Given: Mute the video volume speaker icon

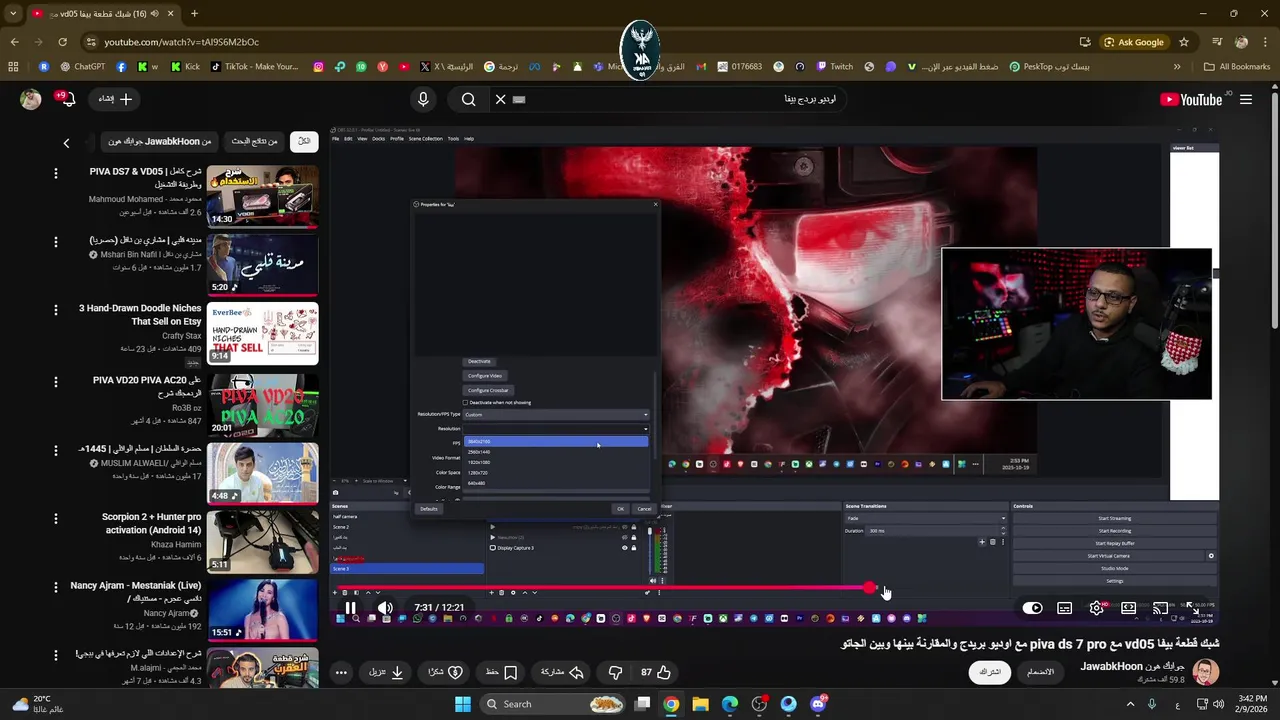Looking at the screenshot, I should [x=385, y=608].
